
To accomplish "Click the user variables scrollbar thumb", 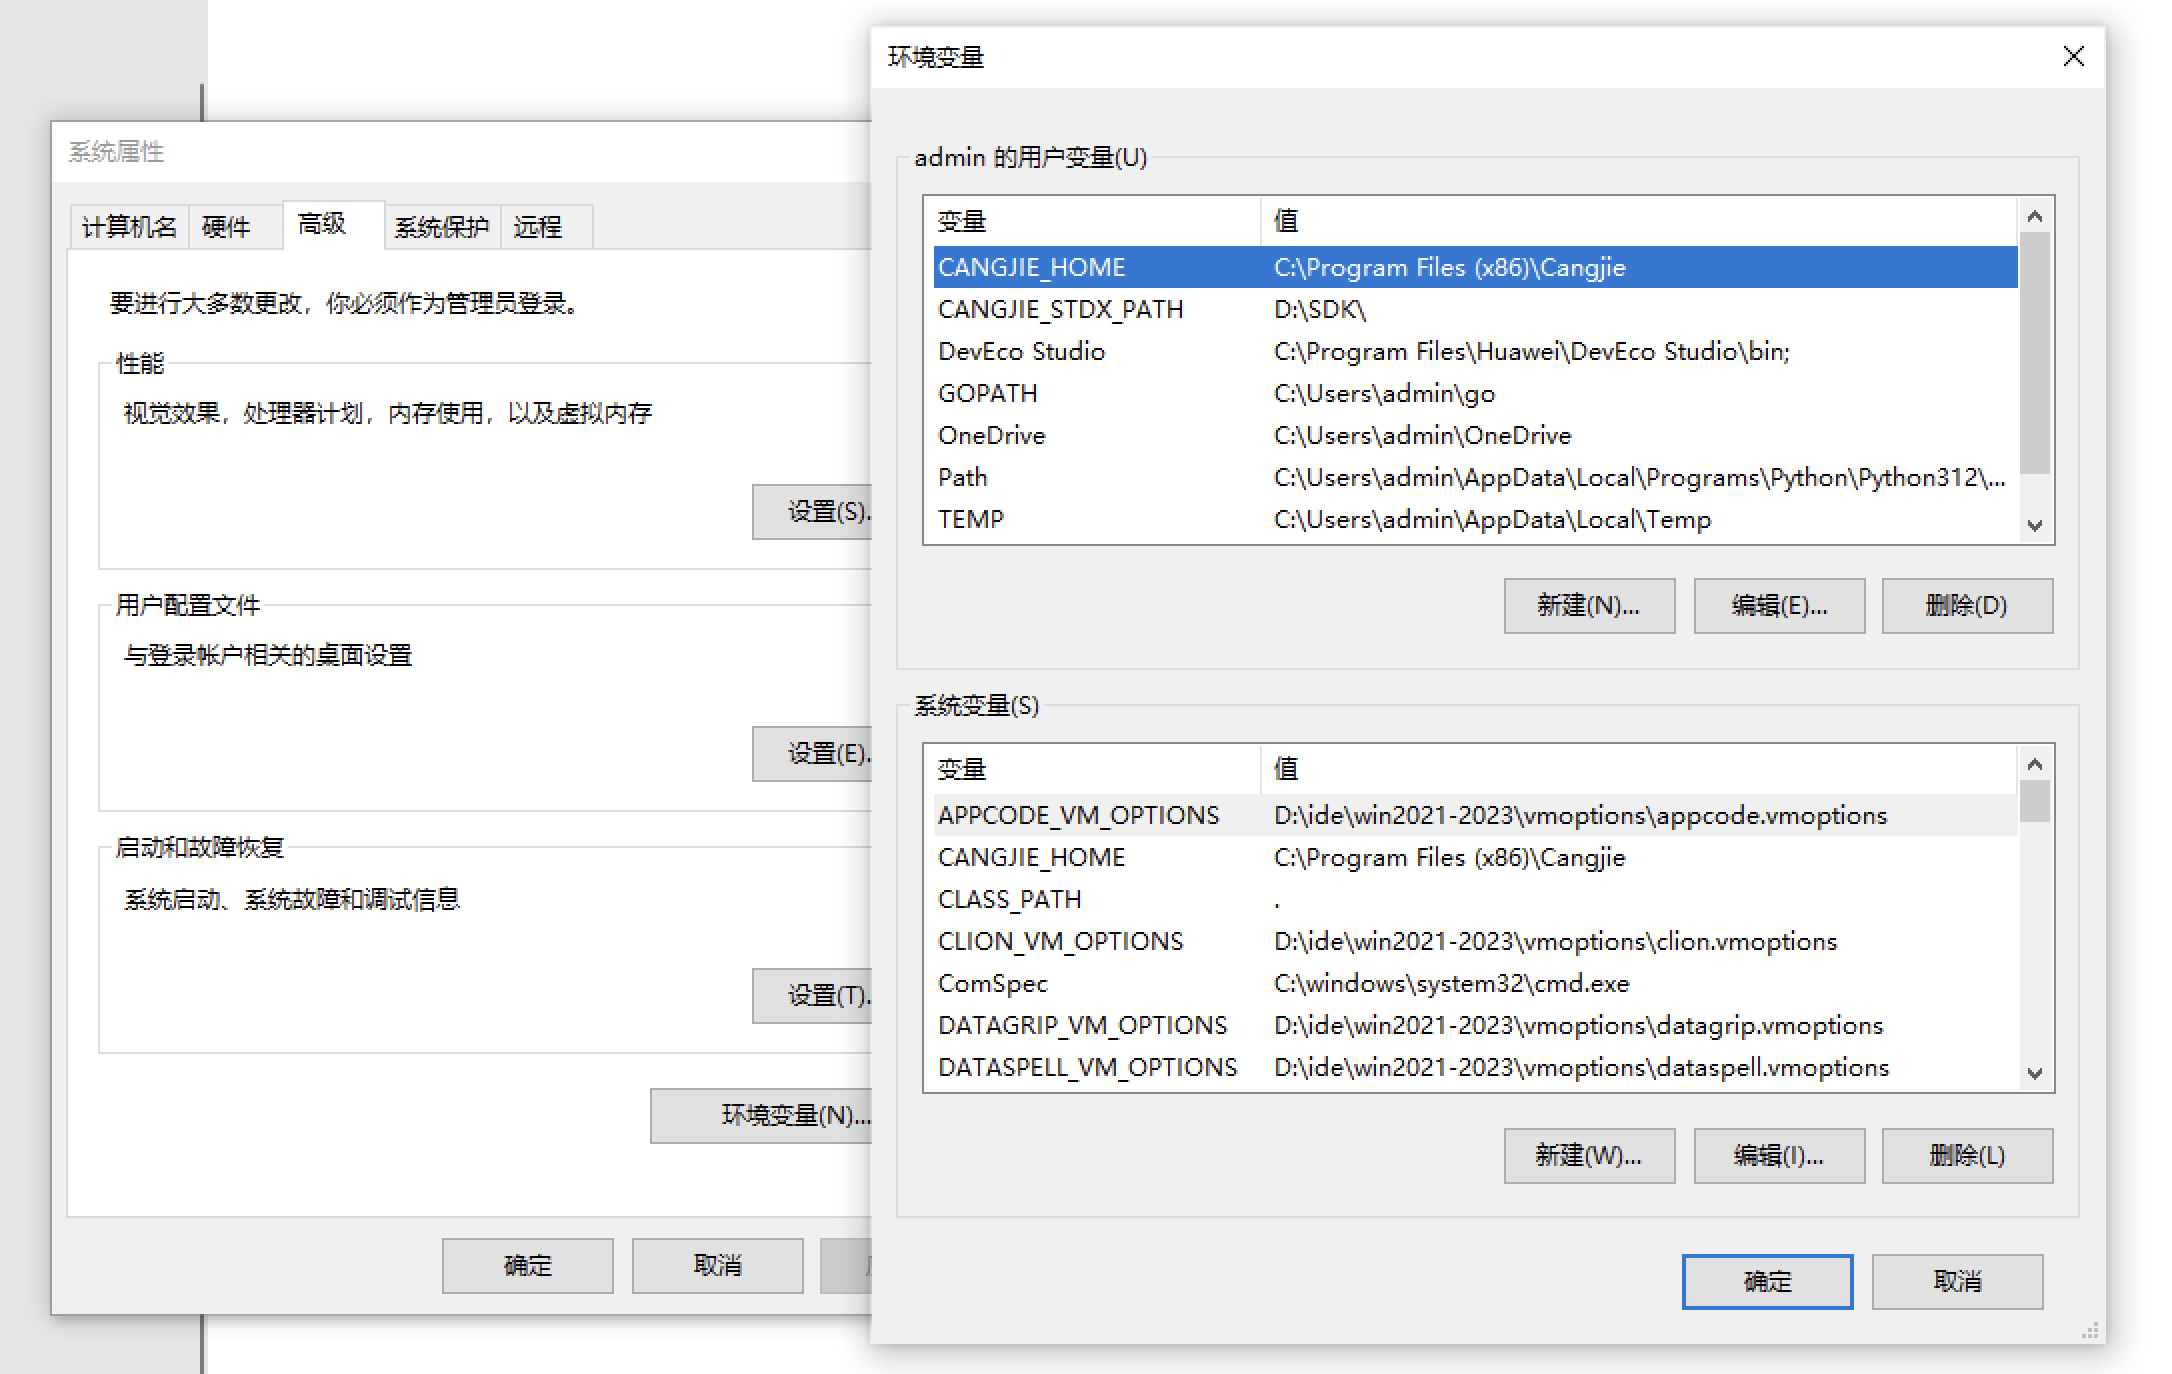I will tap(2034, 352).
